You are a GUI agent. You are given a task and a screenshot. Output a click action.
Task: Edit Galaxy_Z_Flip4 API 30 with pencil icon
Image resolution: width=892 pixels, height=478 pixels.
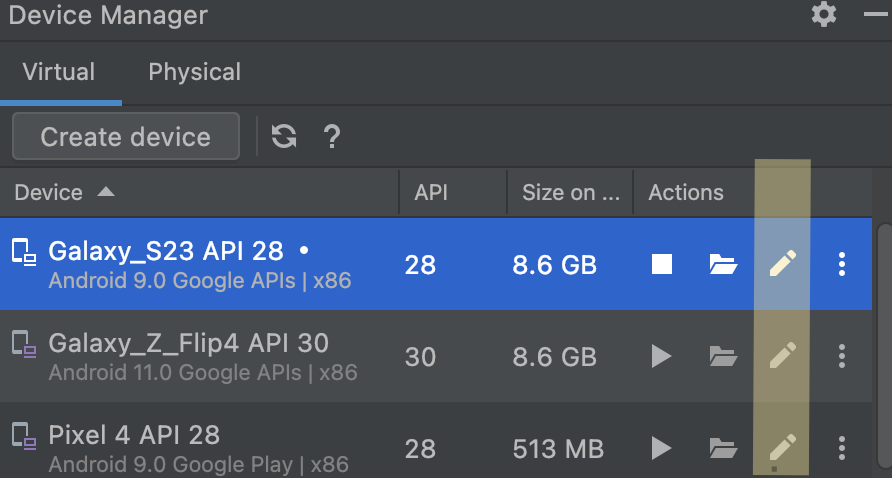point(783,355)
